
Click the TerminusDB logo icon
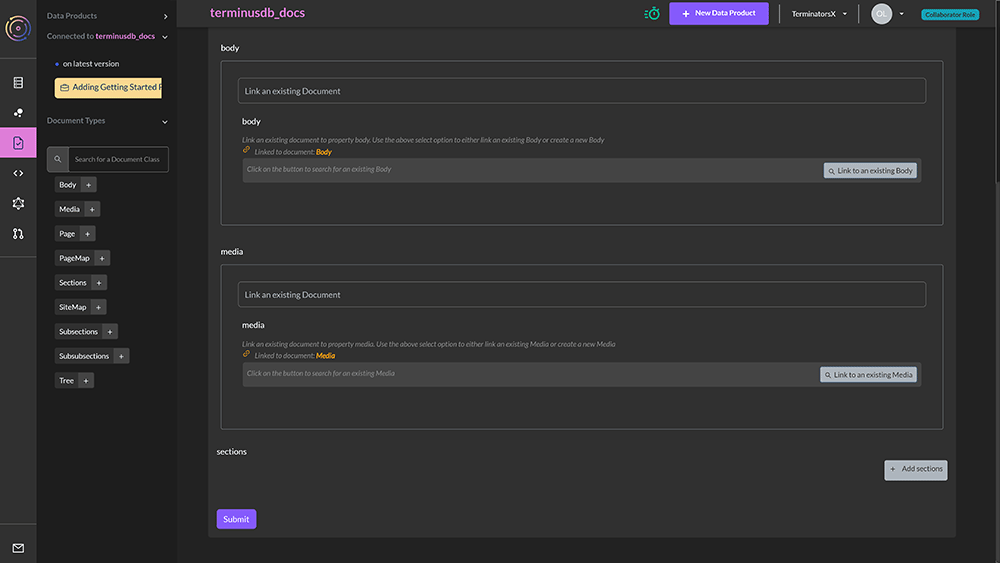pos(18,28)
